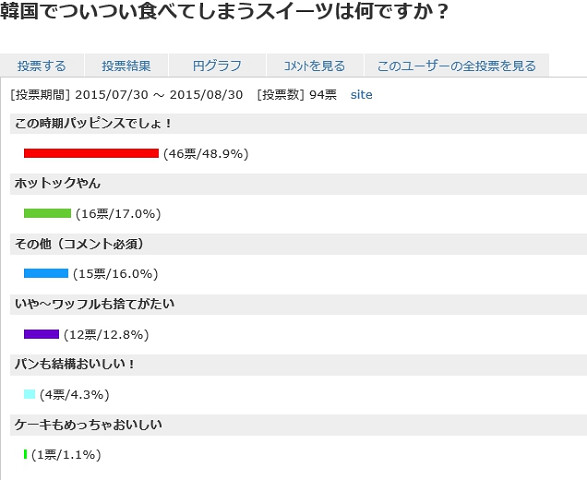The width and height of the screenshot is (587, 480).
Task: Click the thin green ケーキ result bar
Action: [25, 454]
